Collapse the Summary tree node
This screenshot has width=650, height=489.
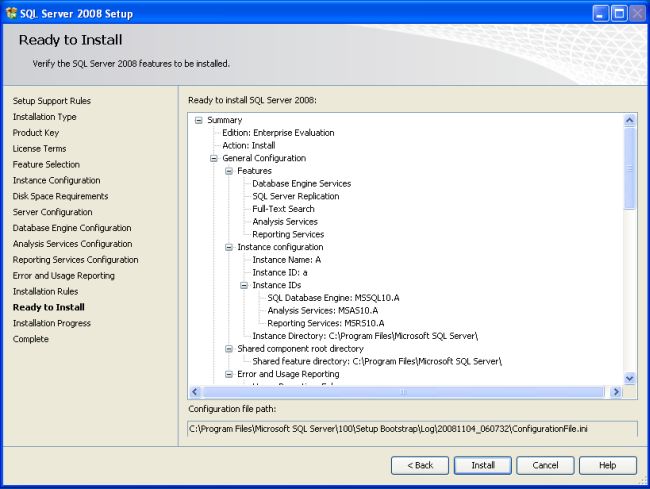point(199,120)
